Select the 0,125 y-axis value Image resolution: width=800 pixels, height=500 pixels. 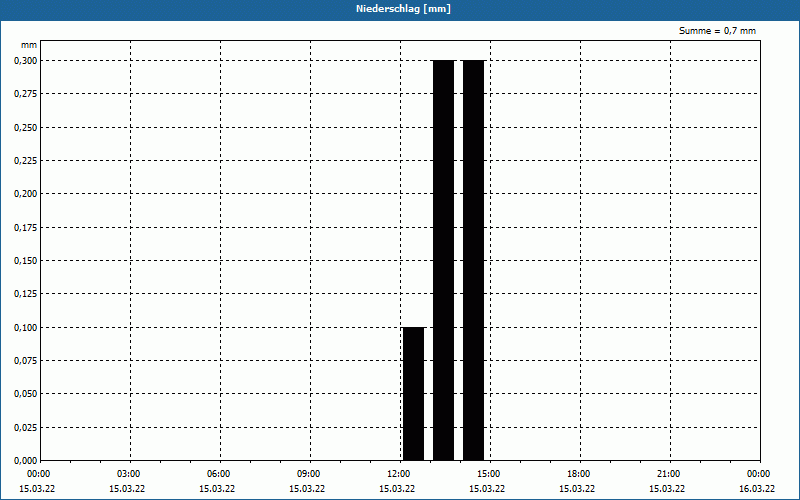(x=26, y=294)
